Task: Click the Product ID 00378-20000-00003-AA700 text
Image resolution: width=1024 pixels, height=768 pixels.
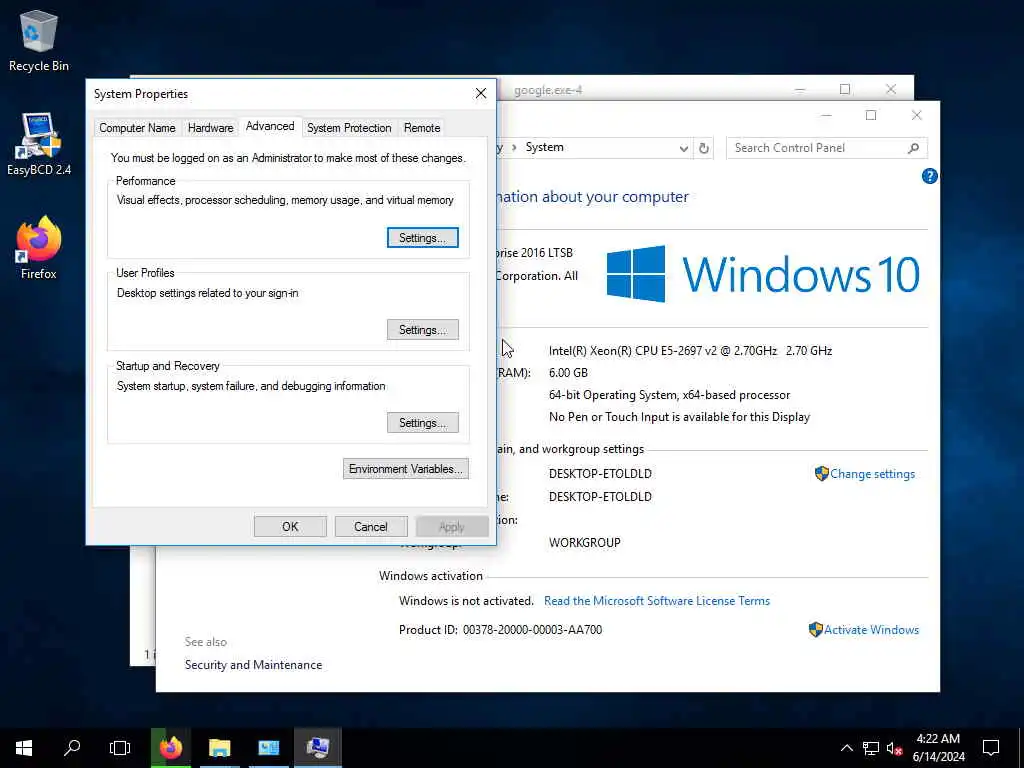Action: pos(500,630)
